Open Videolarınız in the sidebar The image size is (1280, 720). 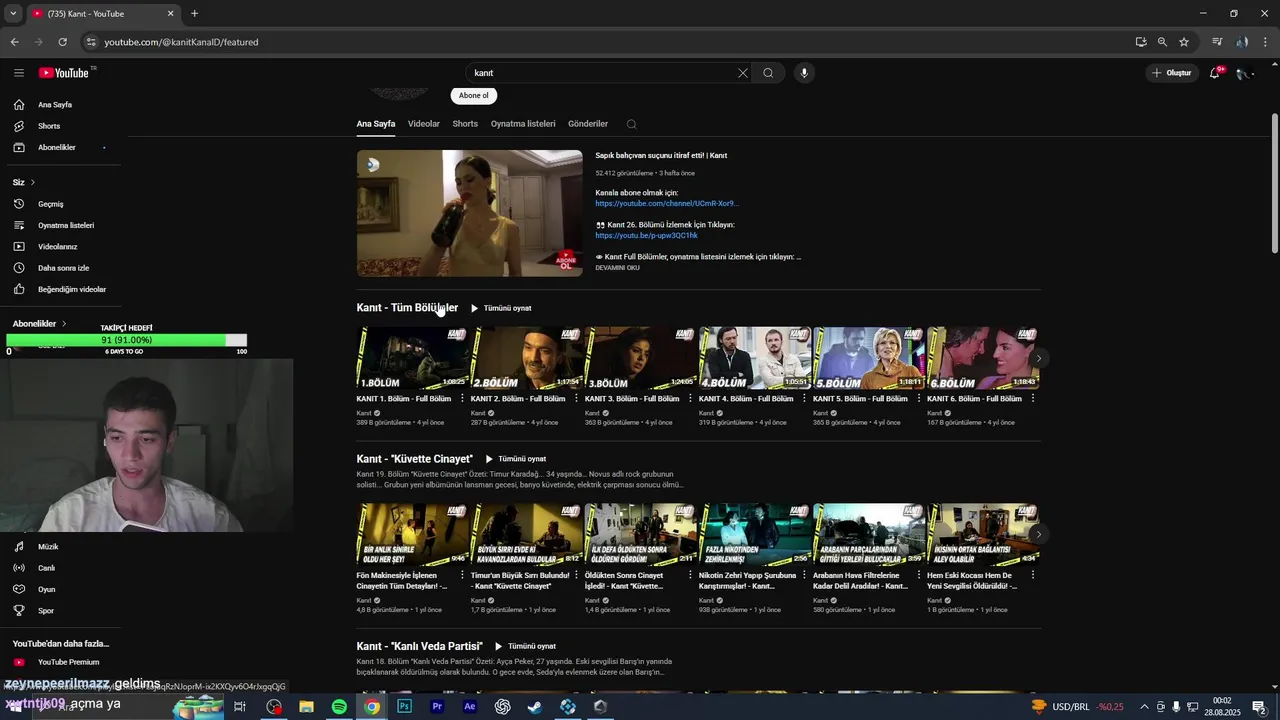pos(60,247)
